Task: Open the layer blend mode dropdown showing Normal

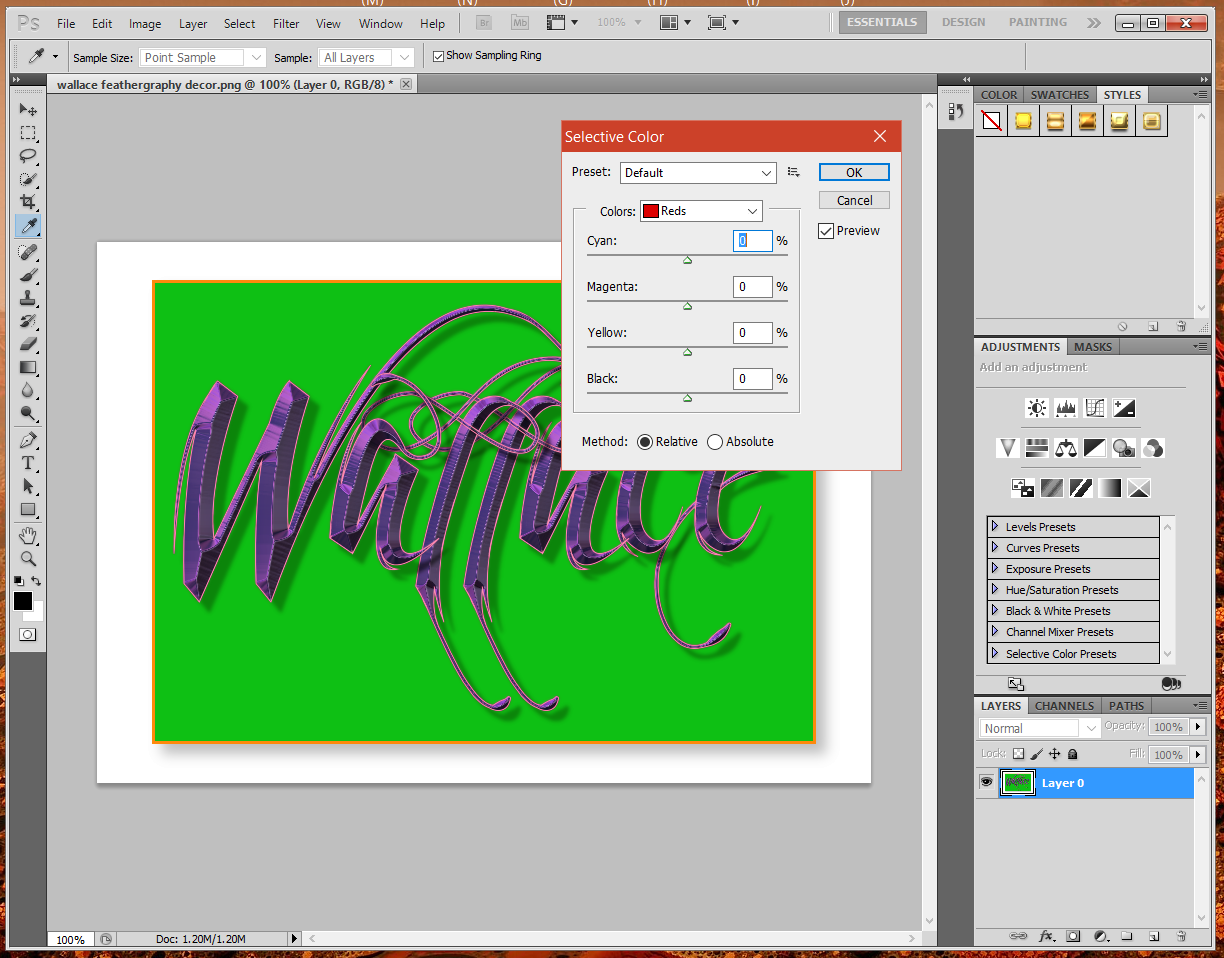Action: (x=1039, y=728)
